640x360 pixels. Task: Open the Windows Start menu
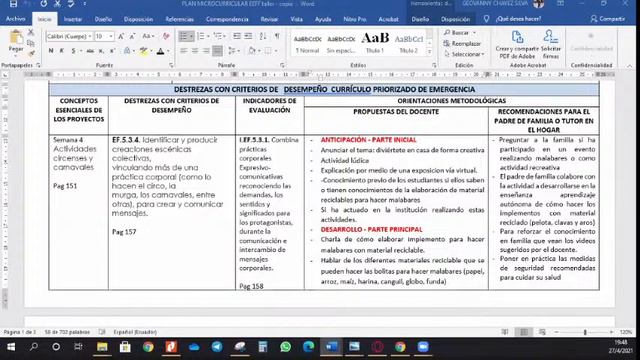point(11,347)
